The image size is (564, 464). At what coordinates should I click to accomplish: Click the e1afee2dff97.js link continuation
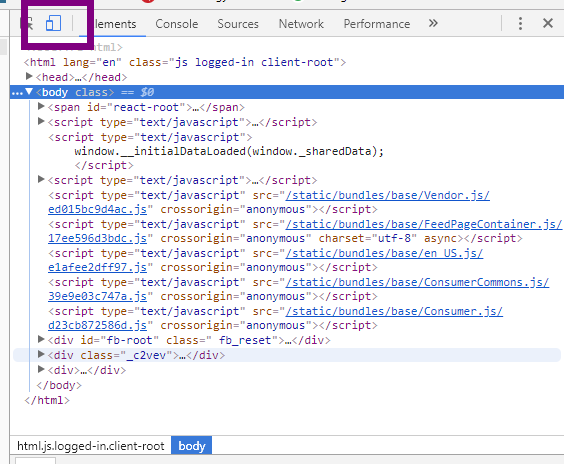97,268
